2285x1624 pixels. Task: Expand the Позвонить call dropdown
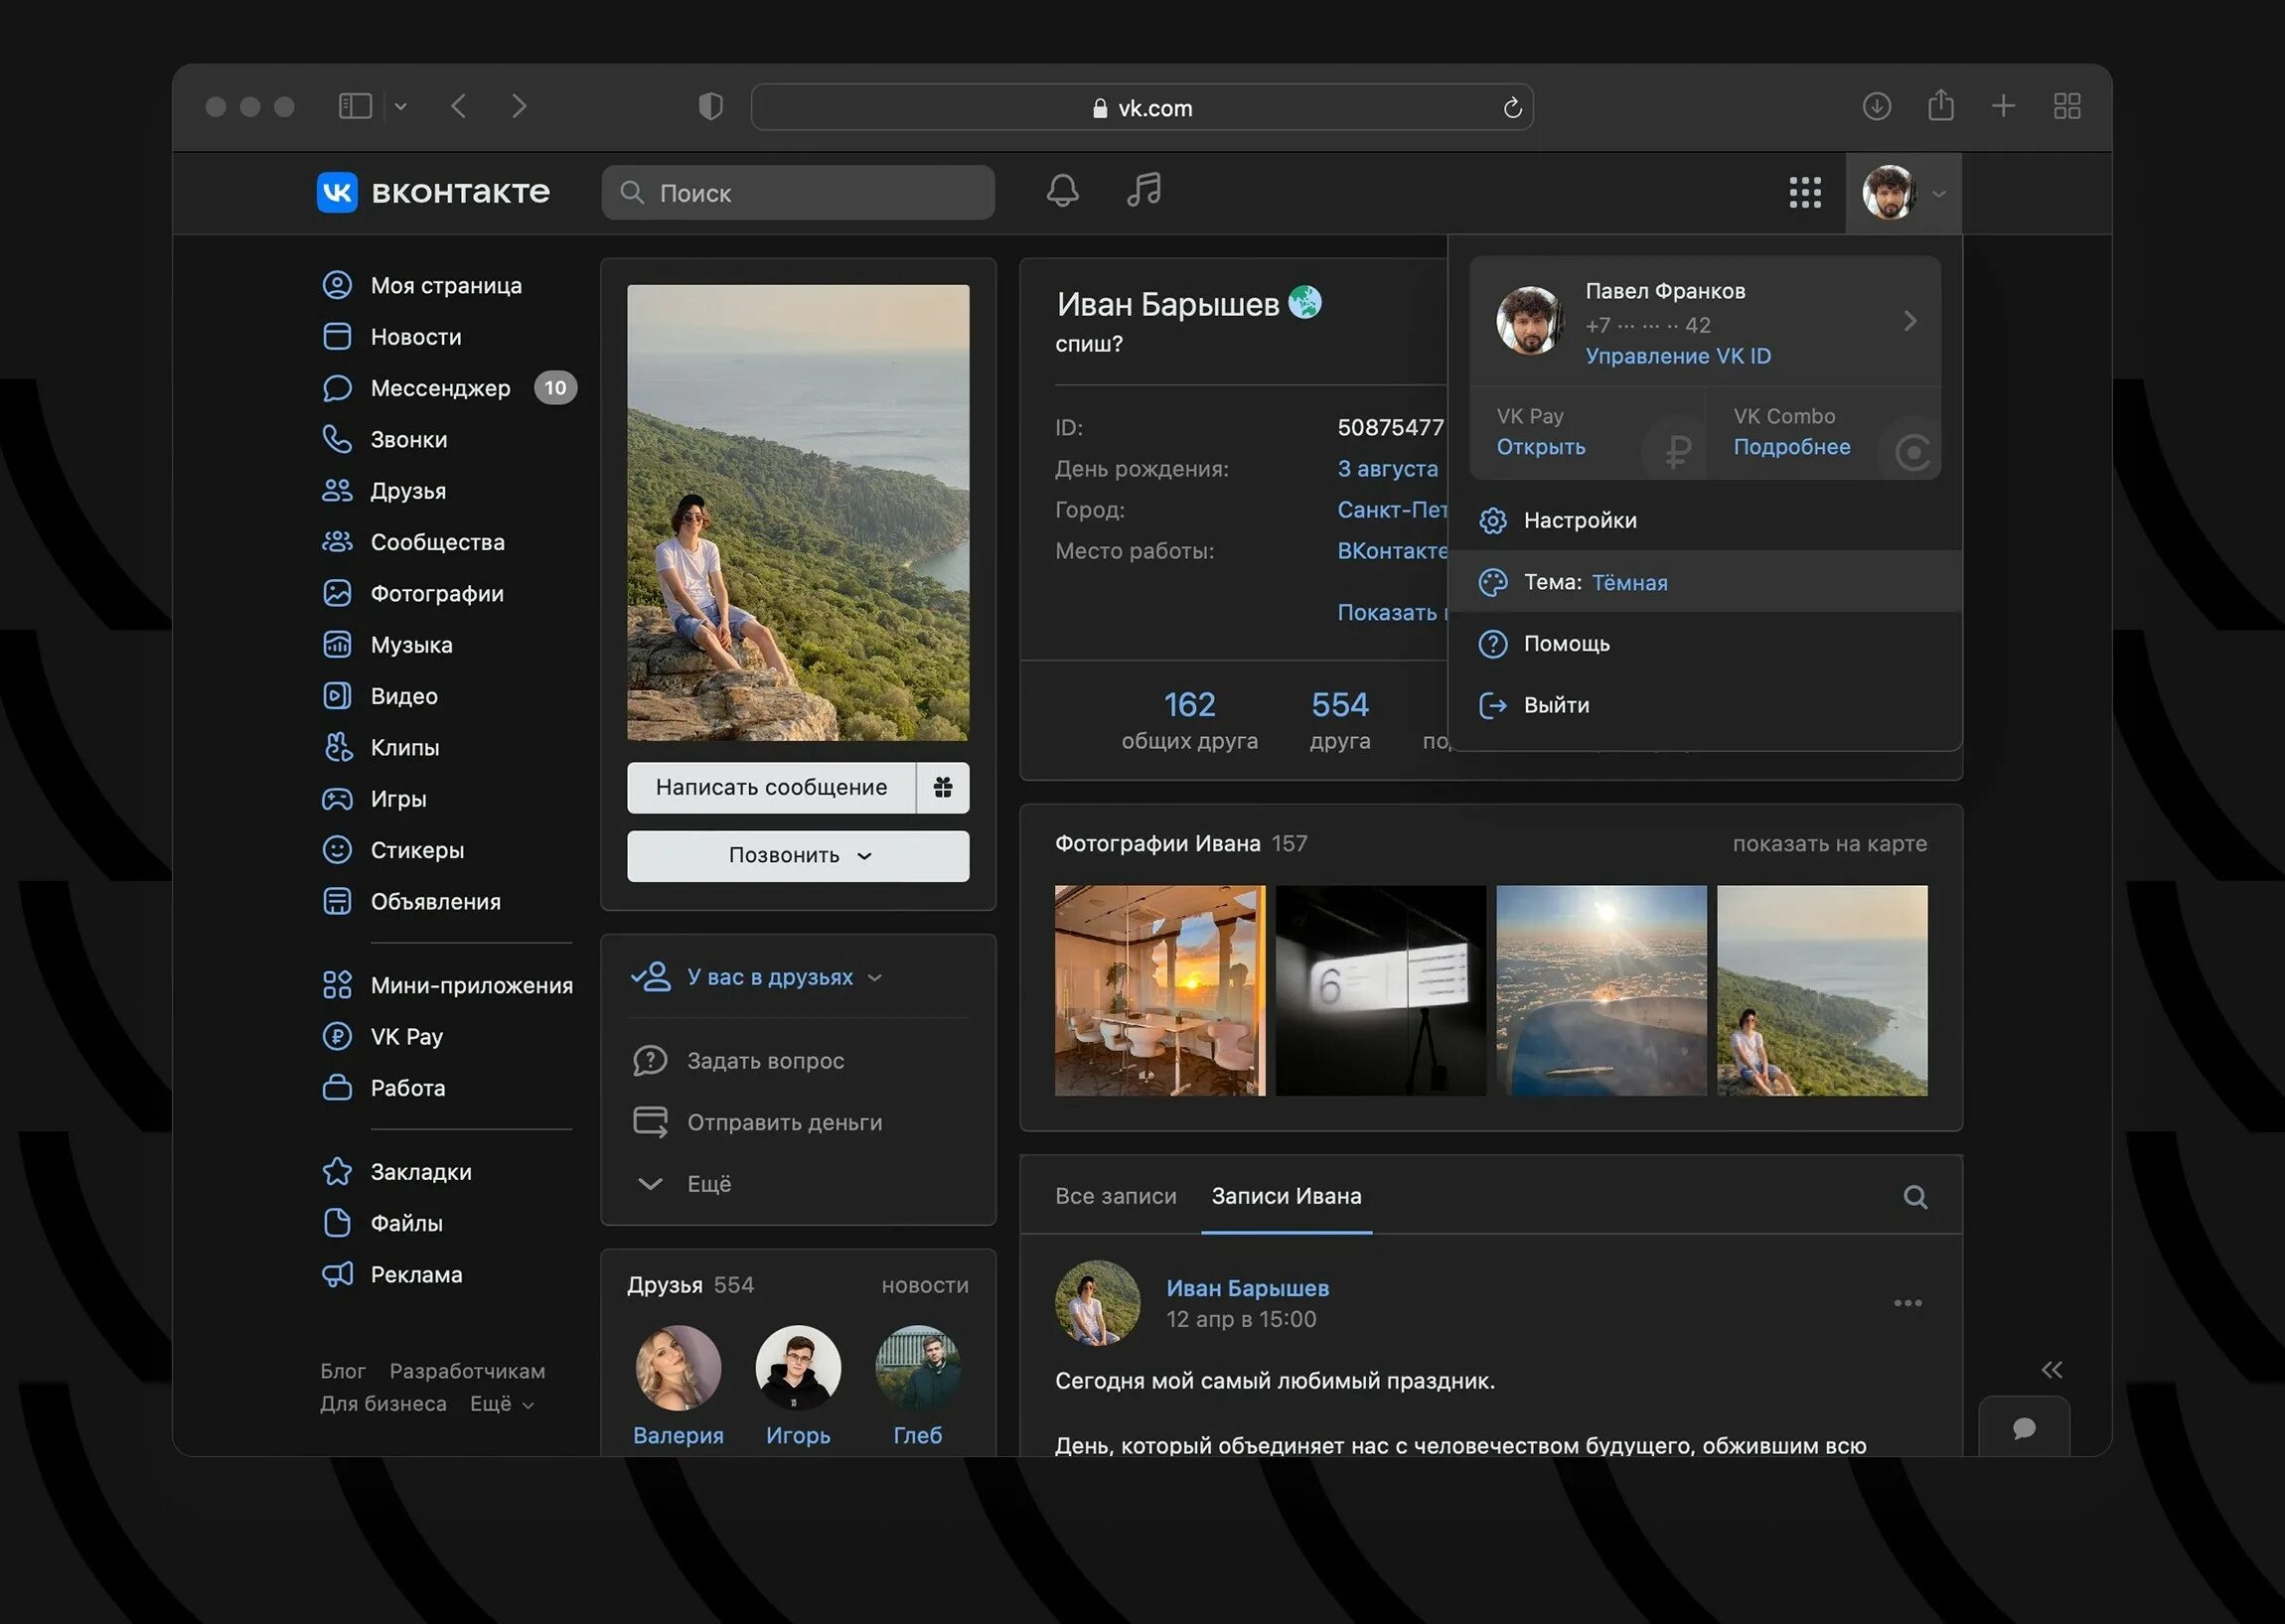point(798,856)
